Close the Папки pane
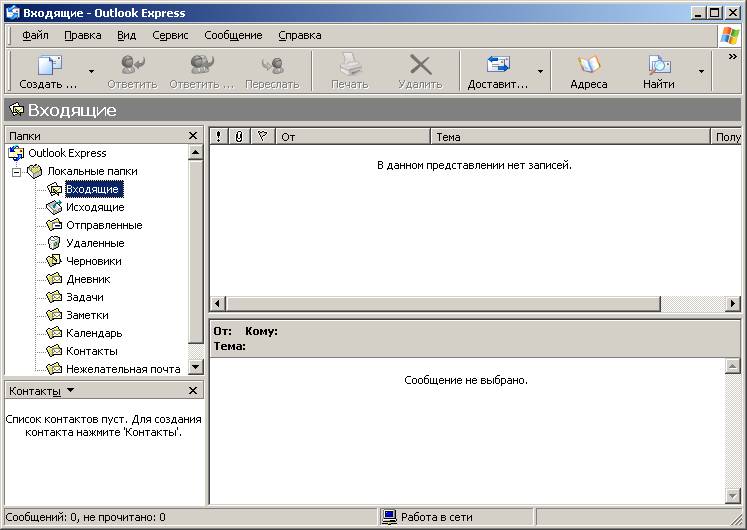Screen dimensions: 747x530 click(x=193, y=136)
